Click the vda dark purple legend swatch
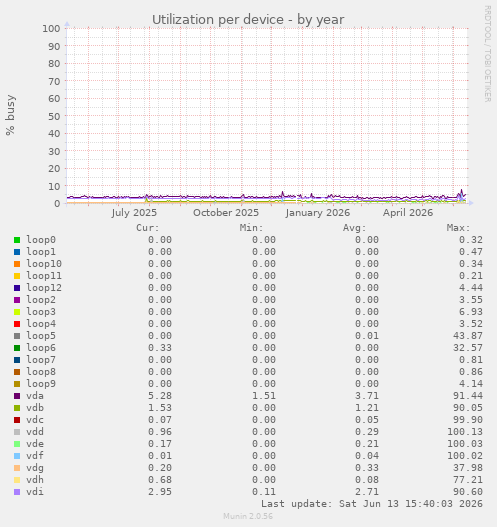The width and height of the screenshot is (497, 527). 17,396
